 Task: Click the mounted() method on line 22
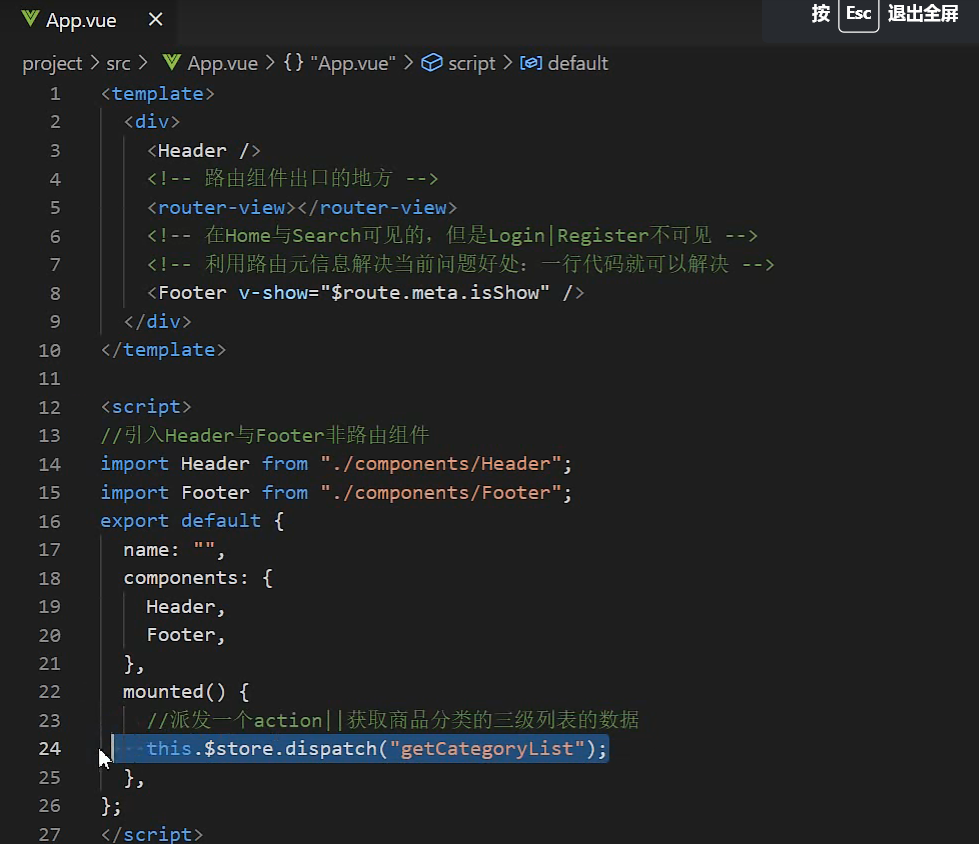[174, 692]
